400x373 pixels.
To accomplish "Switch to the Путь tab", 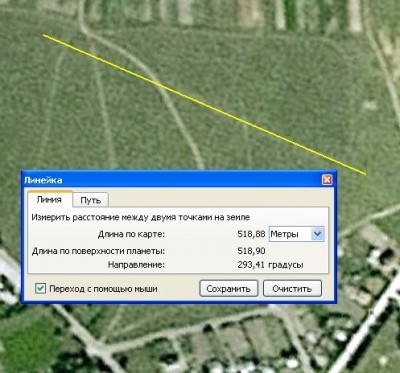I will 90,200.
